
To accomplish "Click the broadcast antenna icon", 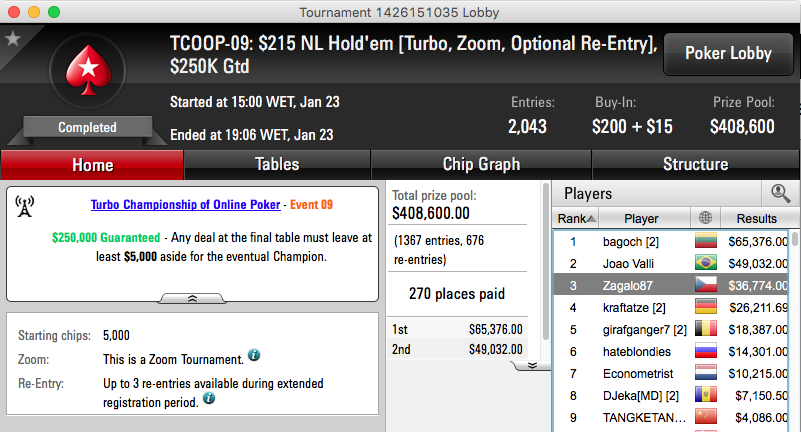I will tap(25, 206).
